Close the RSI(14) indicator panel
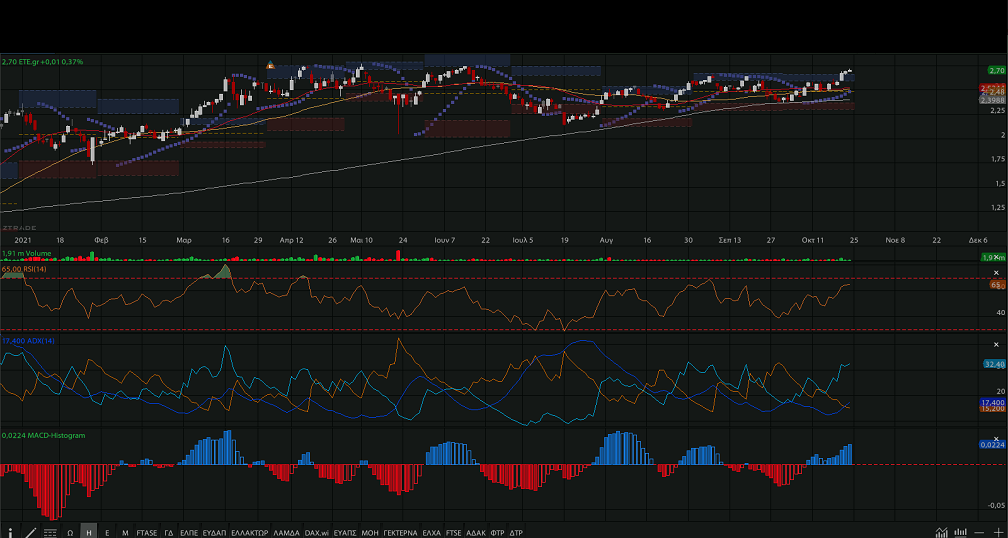Viewport: 1008px width, 538px height. [996, 272]
